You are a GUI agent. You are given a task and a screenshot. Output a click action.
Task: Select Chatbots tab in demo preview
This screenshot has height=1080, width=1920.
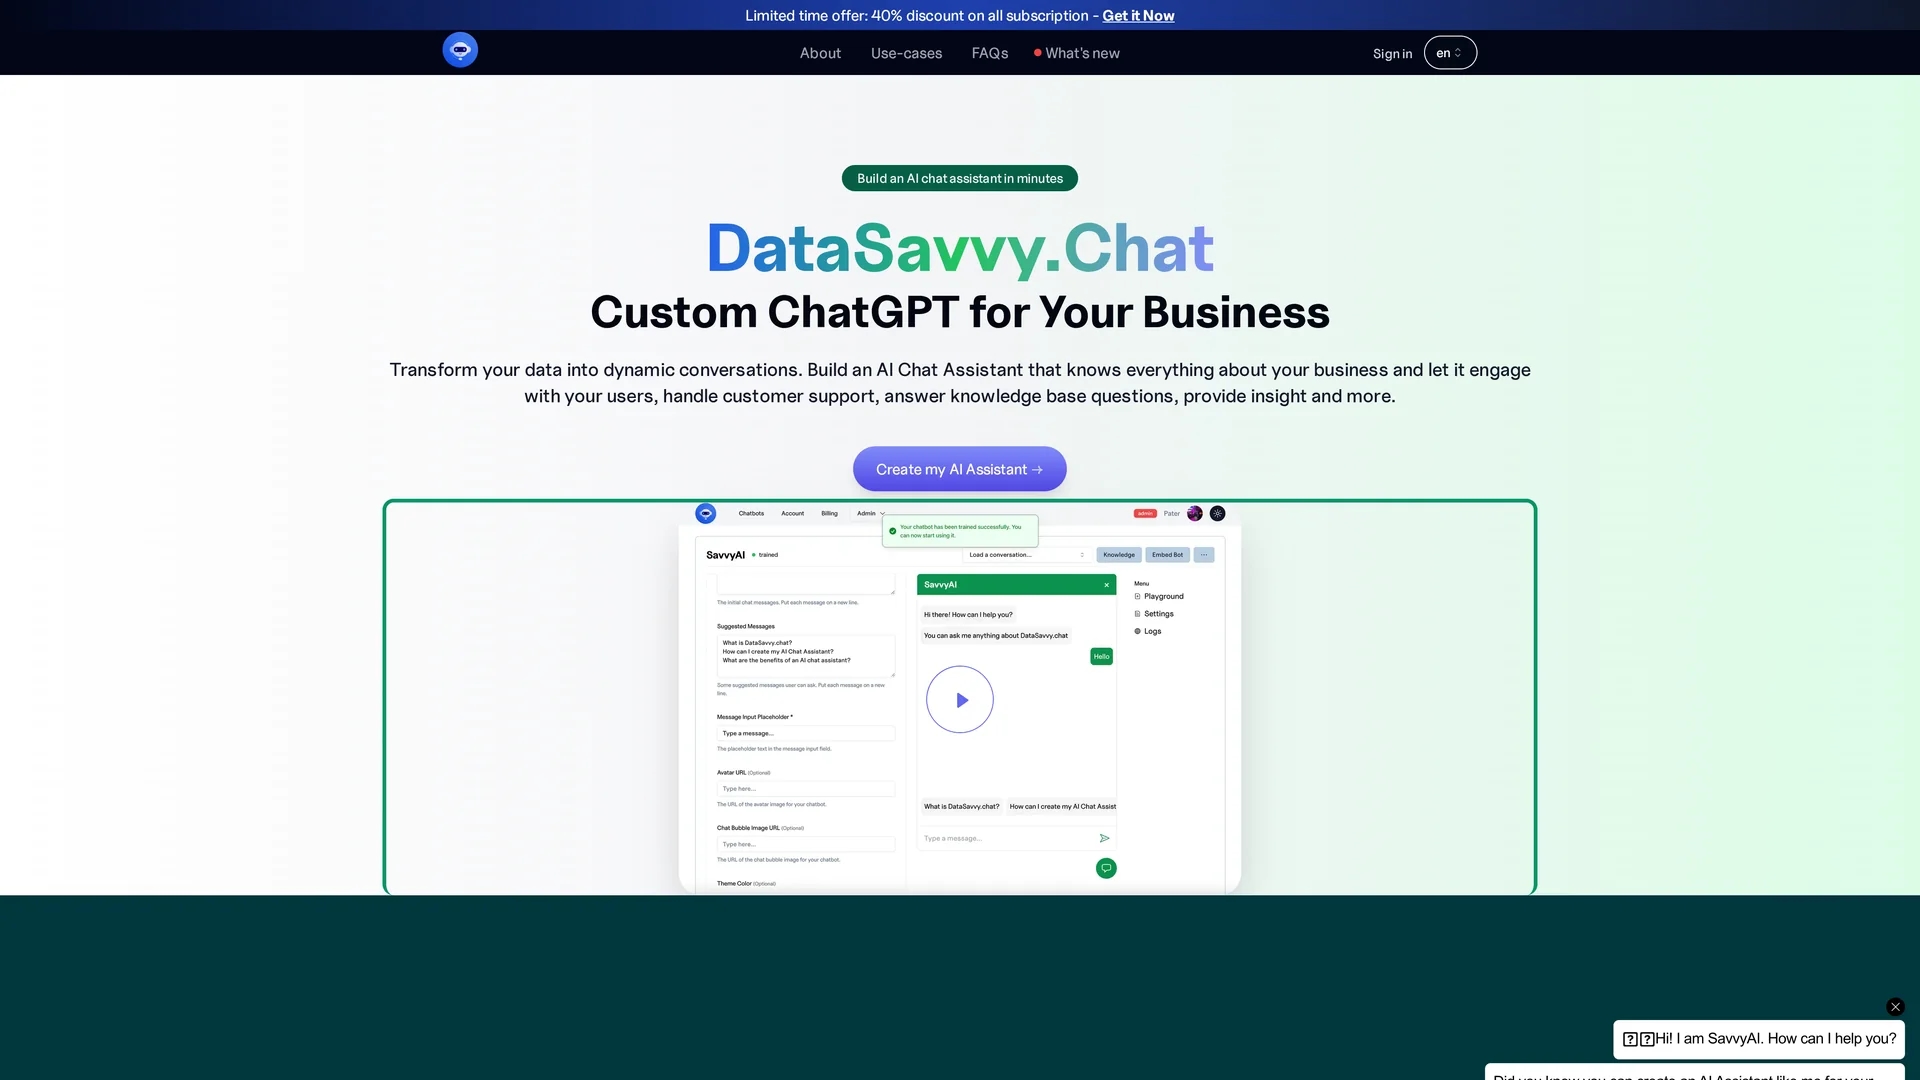coord(751,513)
